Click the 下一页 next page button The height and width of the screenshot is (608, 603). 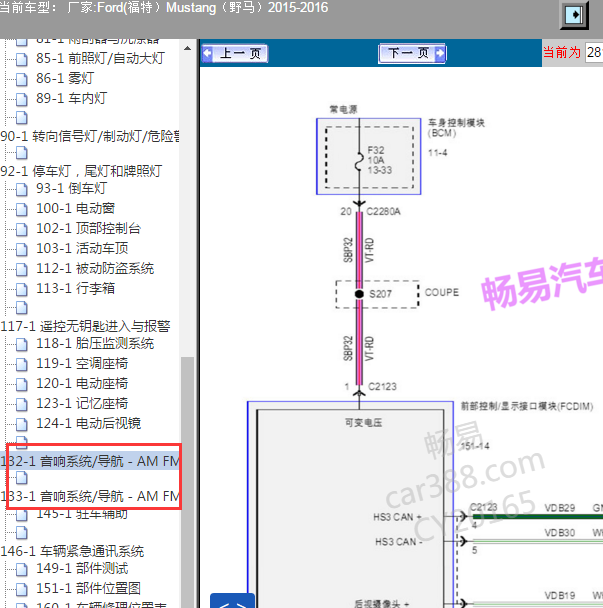tap(412, 53)
